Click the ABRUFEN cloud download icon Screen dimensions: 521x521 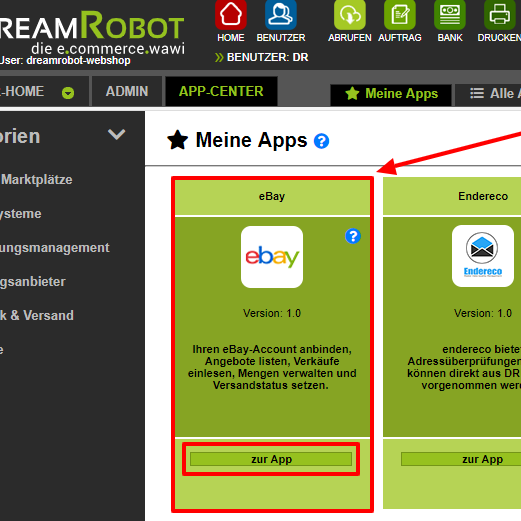point(350,14)
